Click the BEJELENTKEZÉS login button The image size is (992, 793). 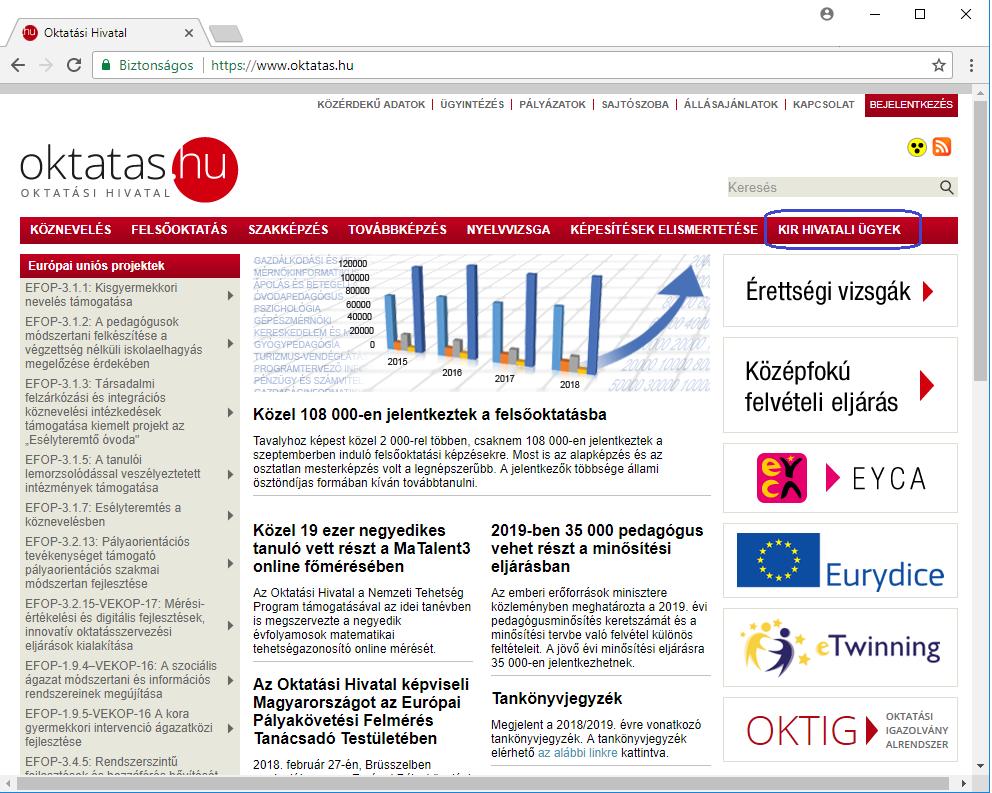[911, 105]
